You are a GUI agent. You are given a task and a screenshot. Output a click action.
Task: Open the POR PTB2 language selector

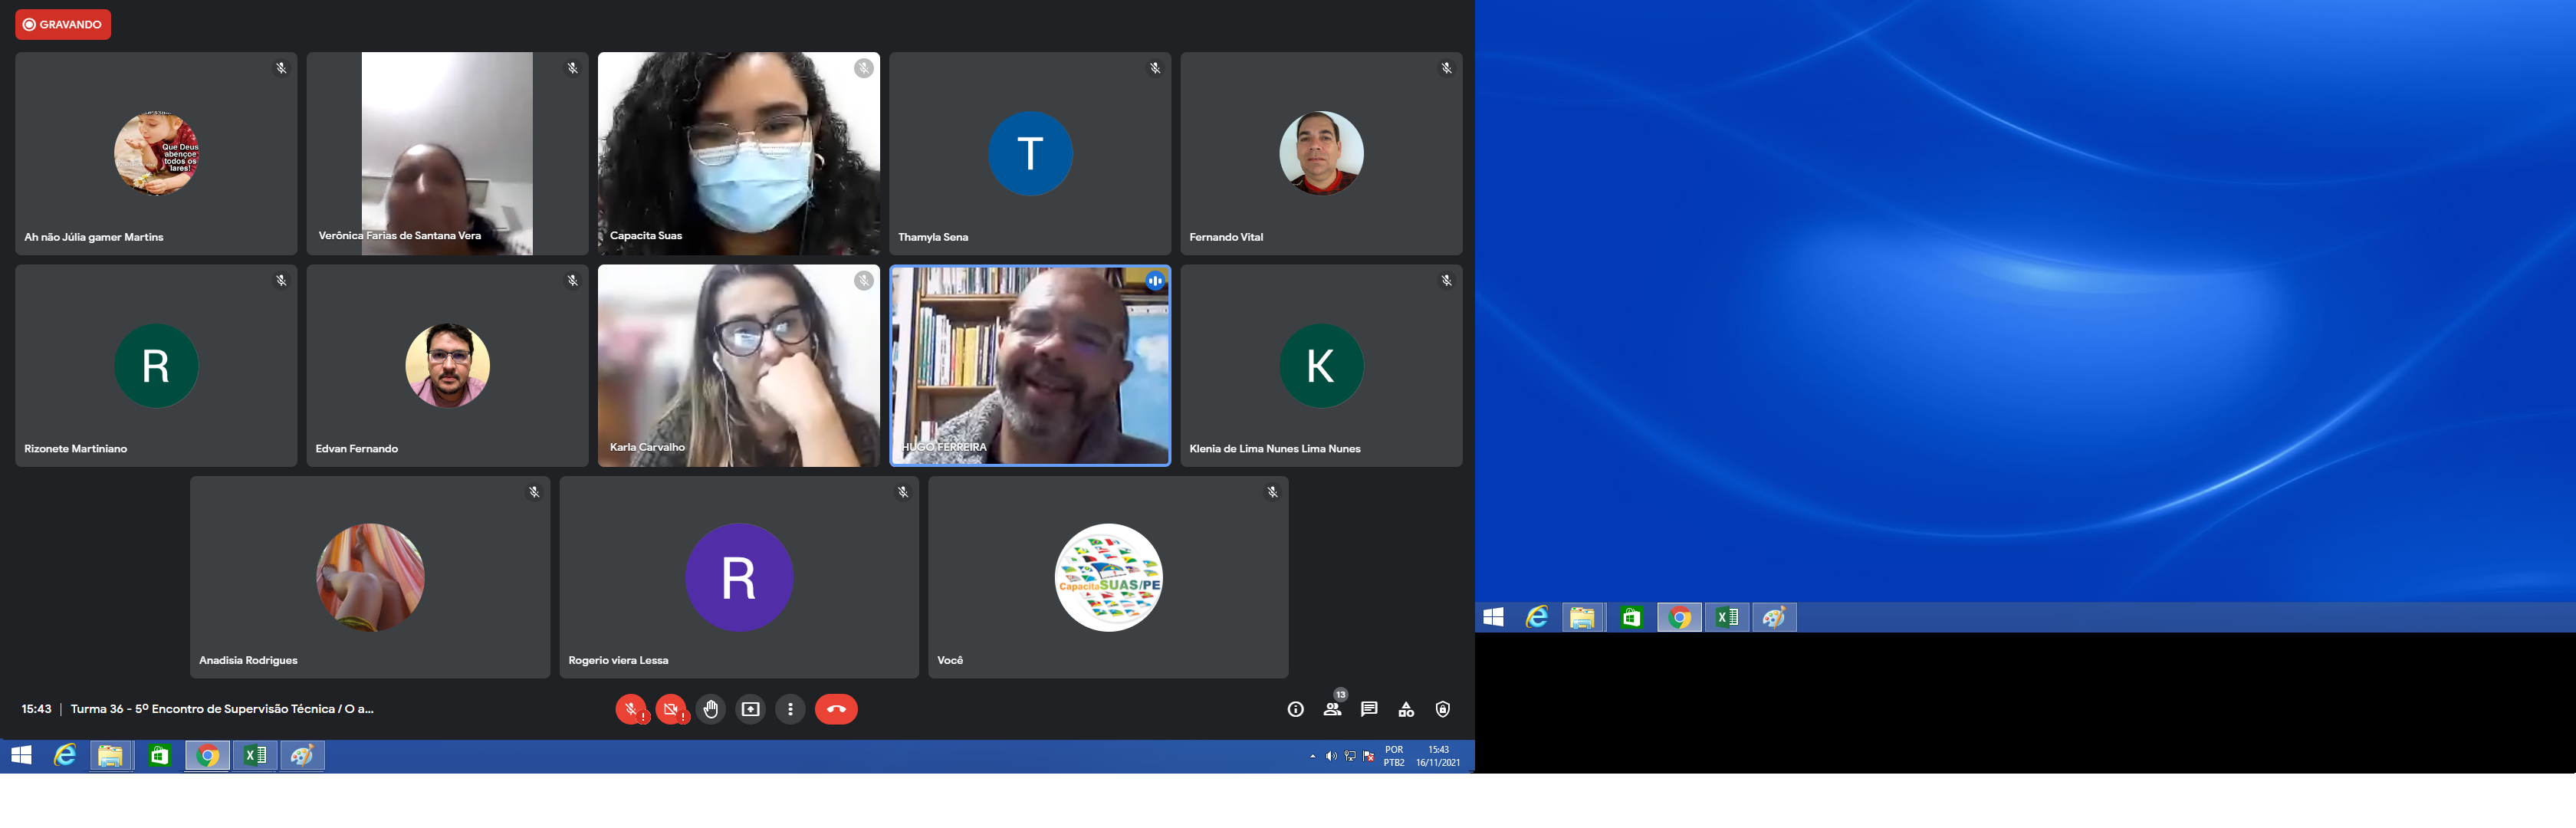click(1394, 756)
